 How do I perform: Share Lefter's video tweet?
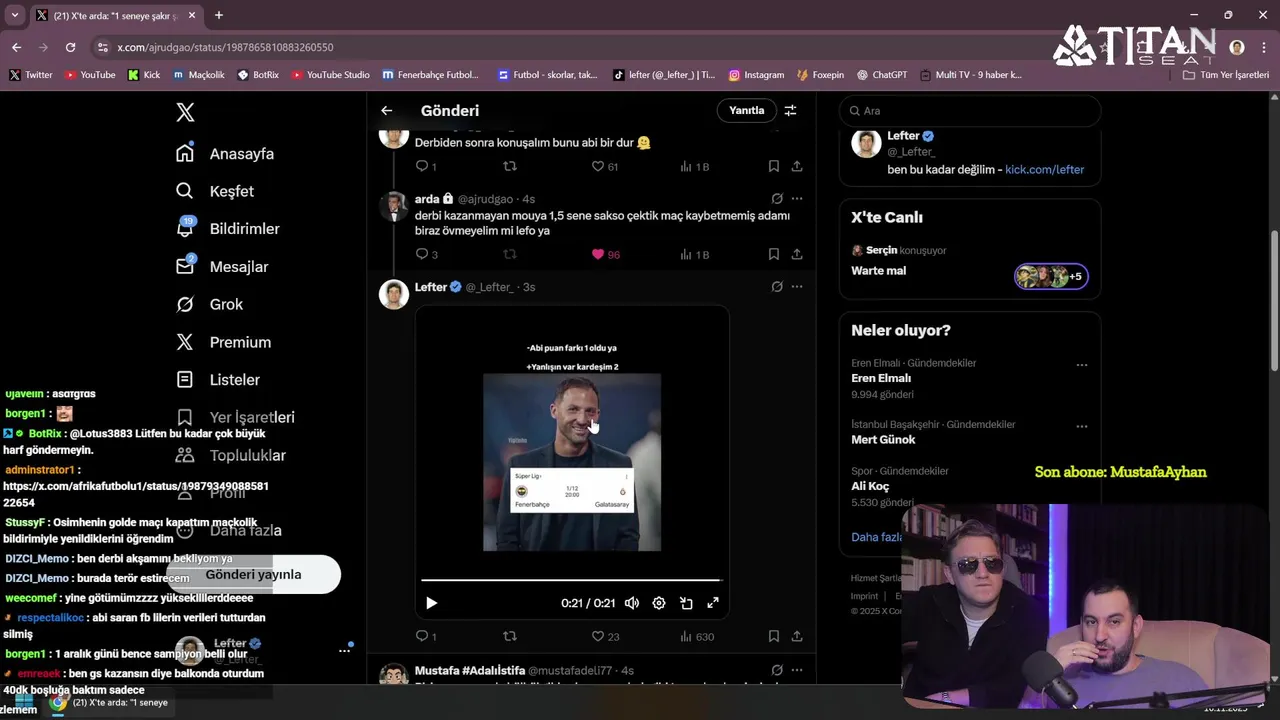coord(797,636)
